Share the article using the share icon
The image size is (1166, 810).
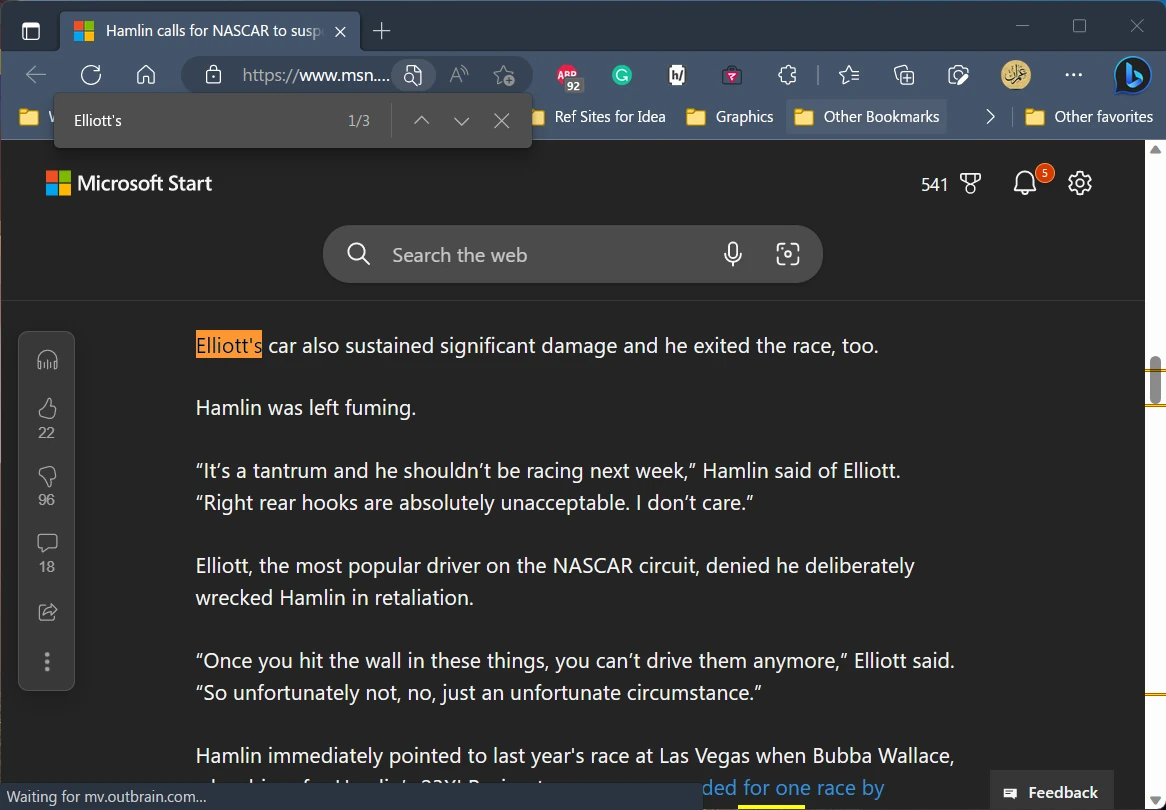[x=46, y=611]
